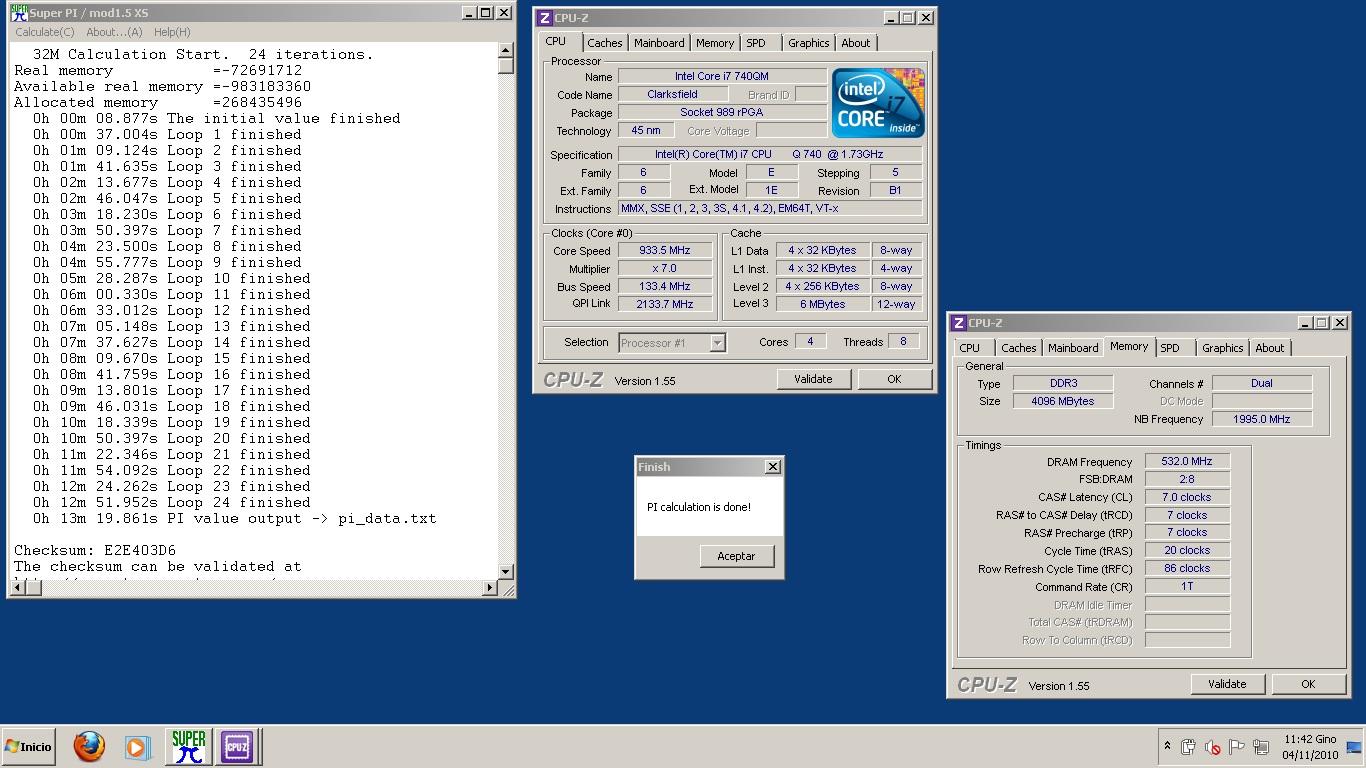
Task: Open Help(H) menu in Super PI
Action: point(172,32)
